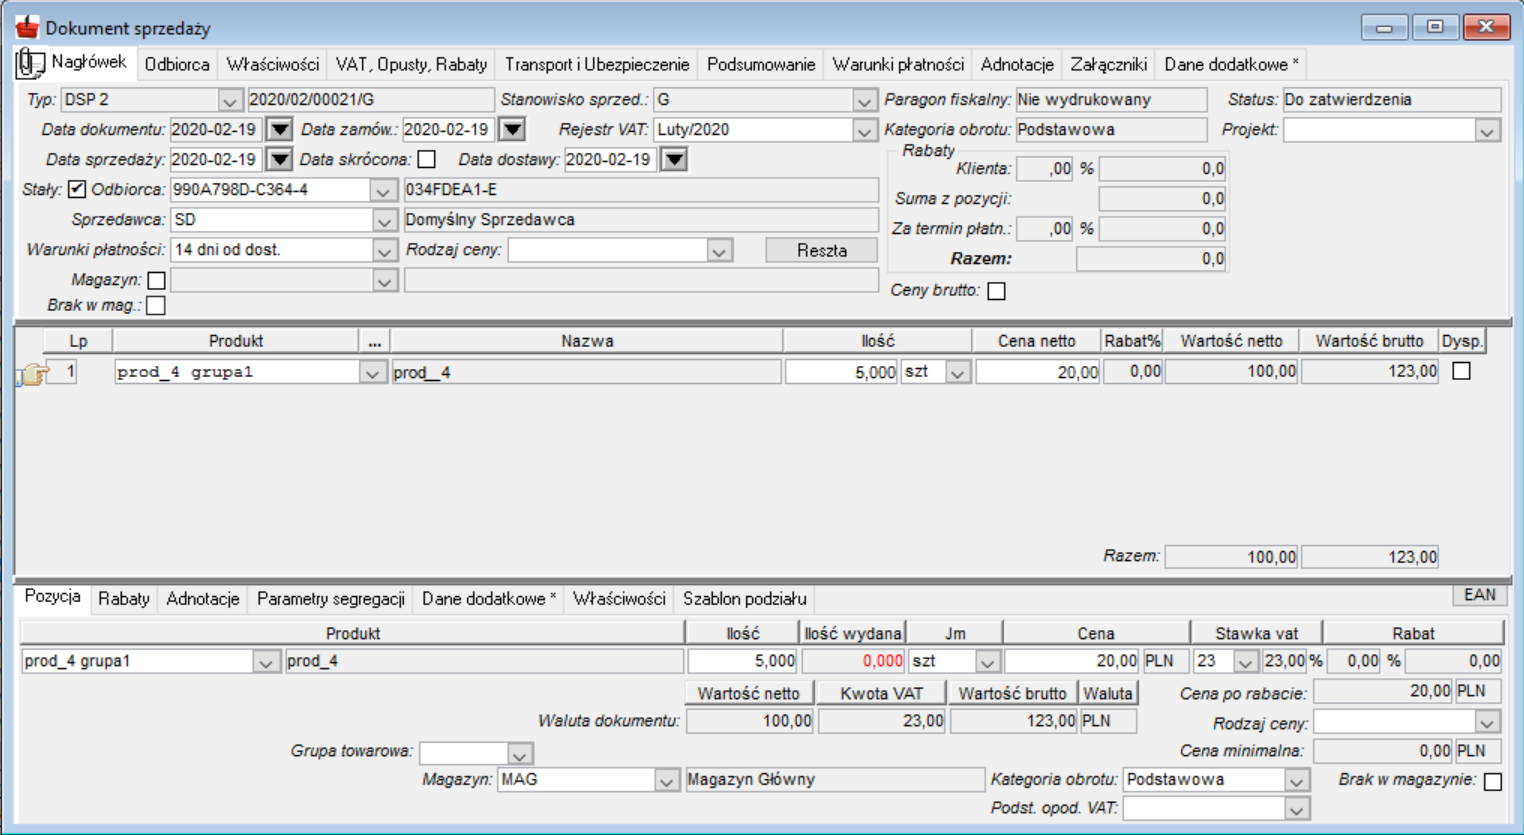1524x835 pixels.
Task: Switch to Transport i Ubezpieczenie tab
Action: pos(597,64)
